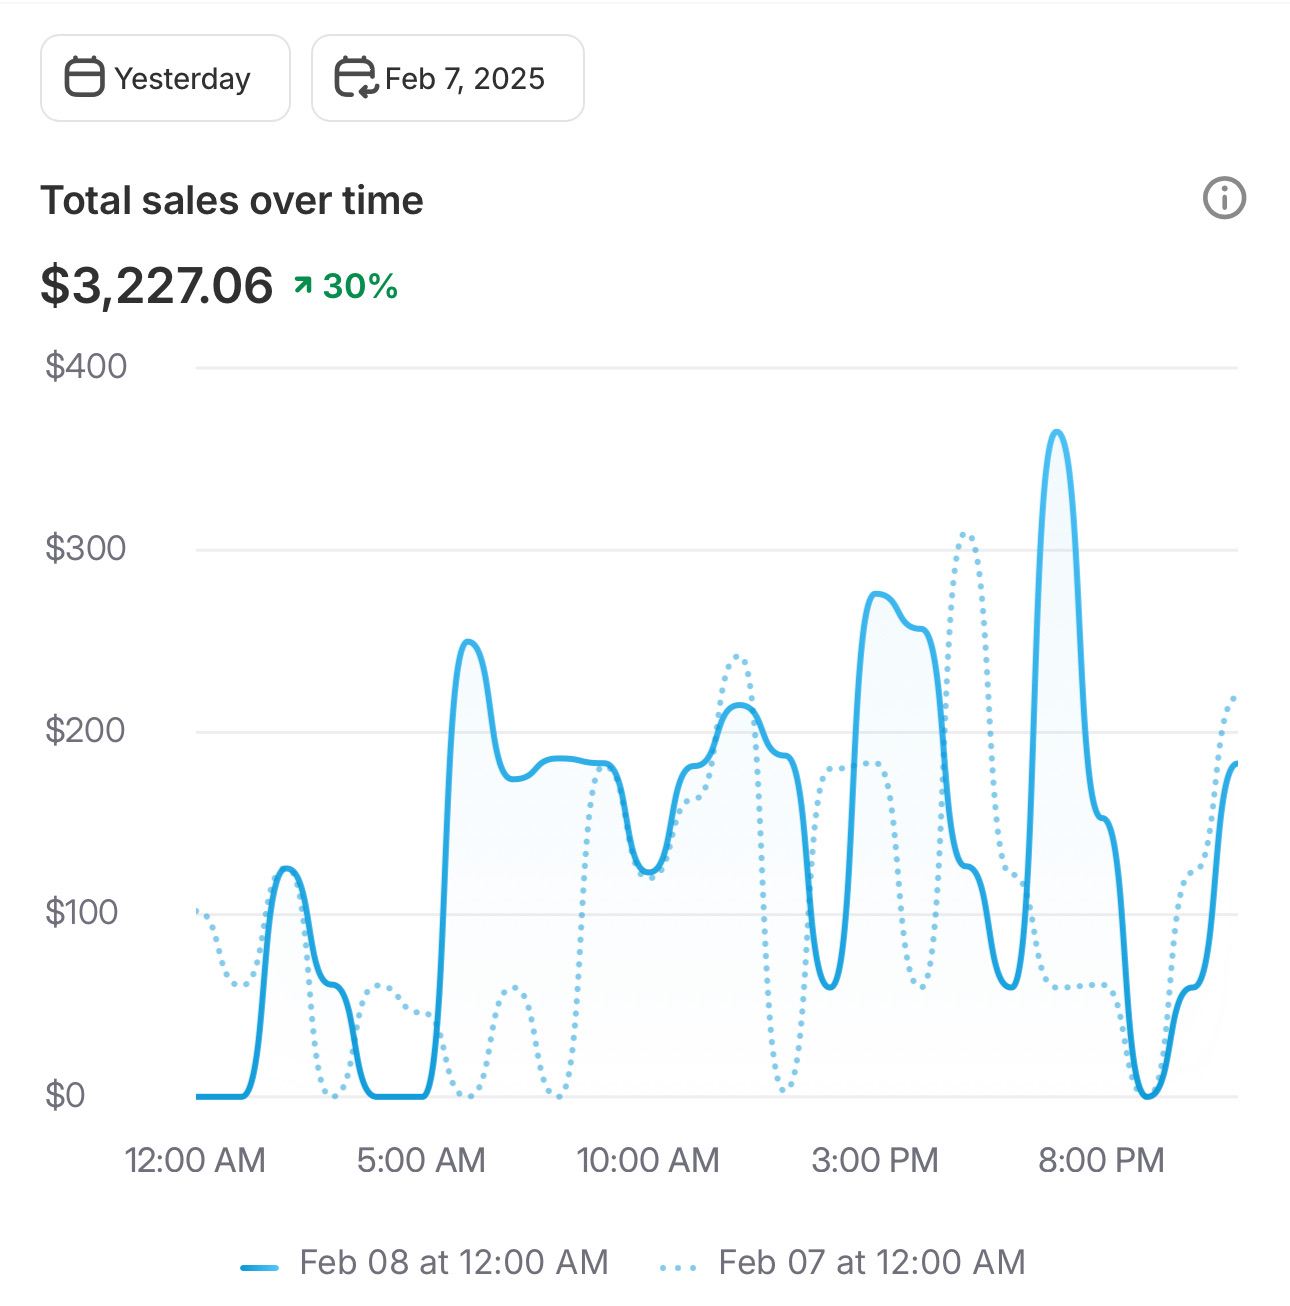Image resolution: width=1290 pixels, height=1306 pixels.
Task: Click the $3,227.06 total sales figure
Action: click(157, 286)
